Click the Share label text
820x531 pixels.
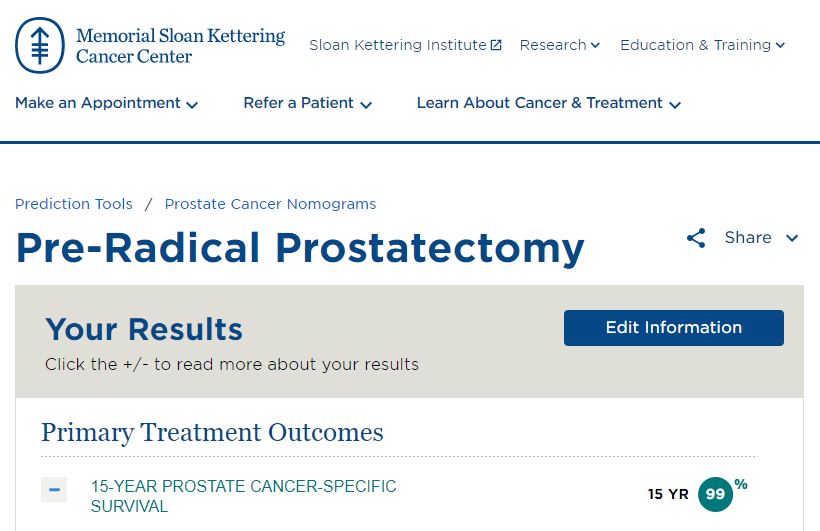[748, 238]
